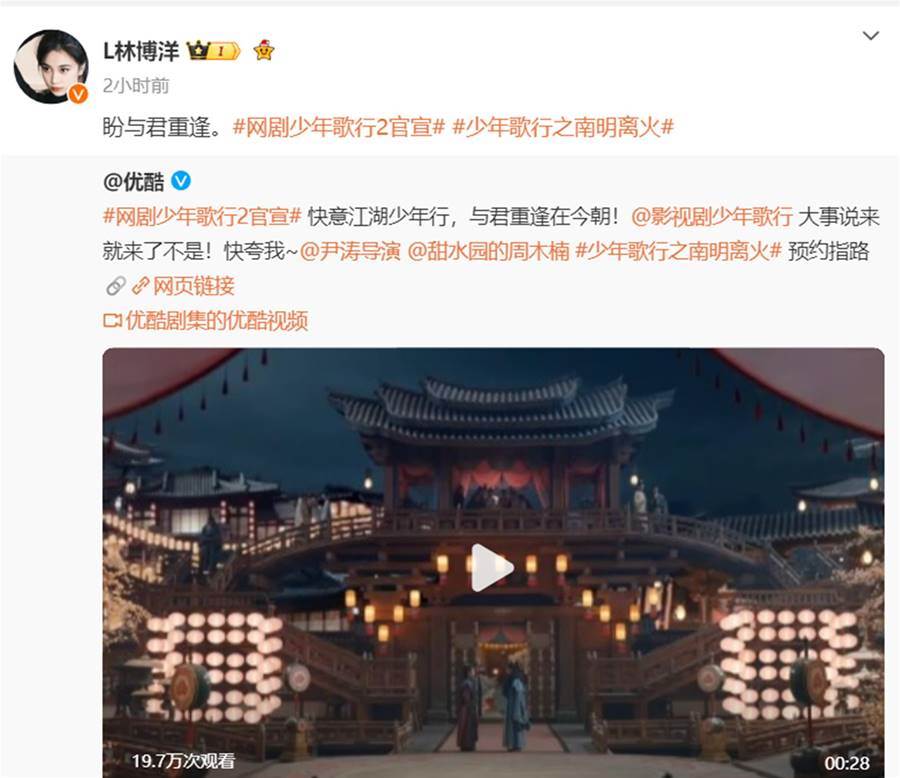The image size is (900, 778).
Task: Click the crown membership level badge
Action: [x=213, y=51]
